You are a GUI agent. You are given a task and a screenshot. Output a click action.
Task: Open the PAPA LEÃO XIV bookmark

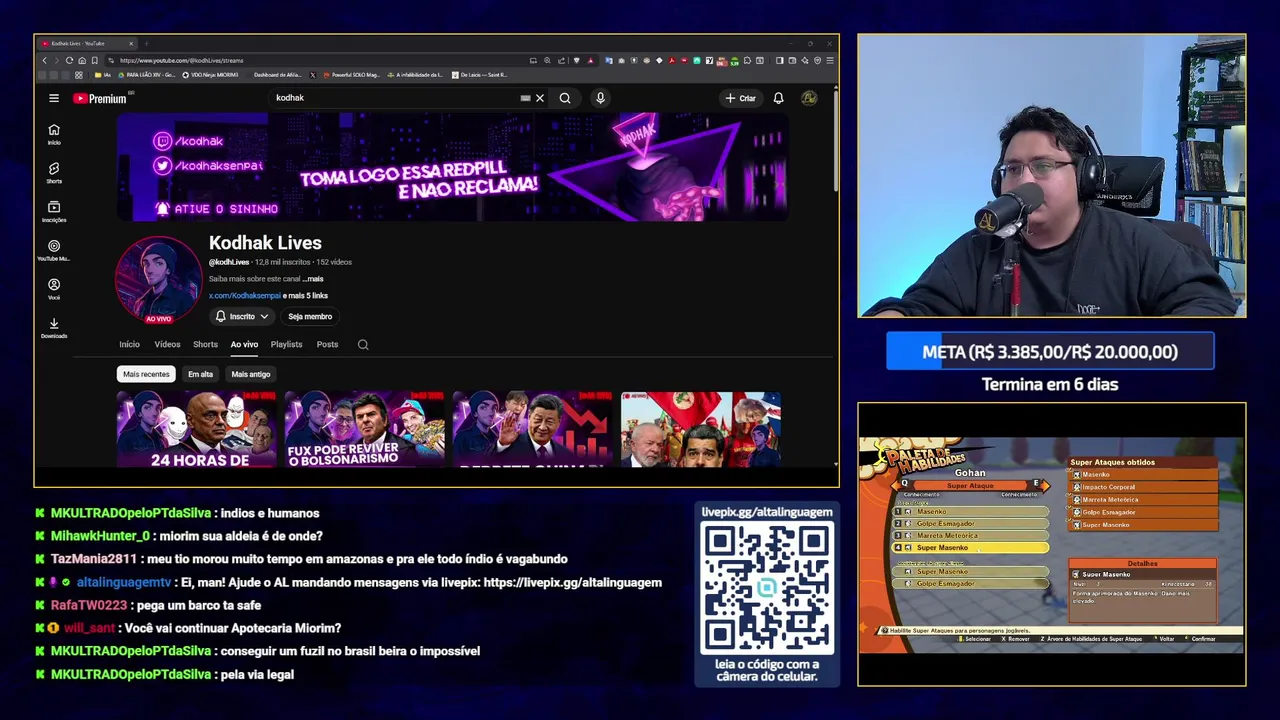[147, 75]
